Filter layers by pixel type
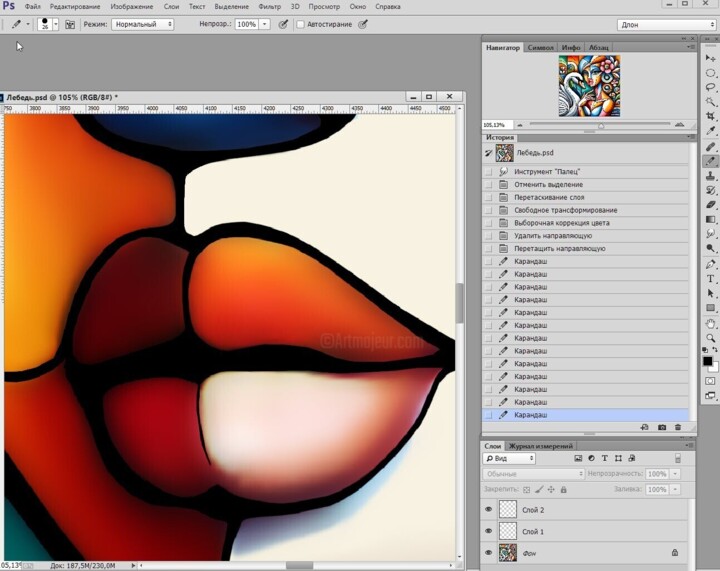Screen dimensions: 720x571 (x=578, y=458)
